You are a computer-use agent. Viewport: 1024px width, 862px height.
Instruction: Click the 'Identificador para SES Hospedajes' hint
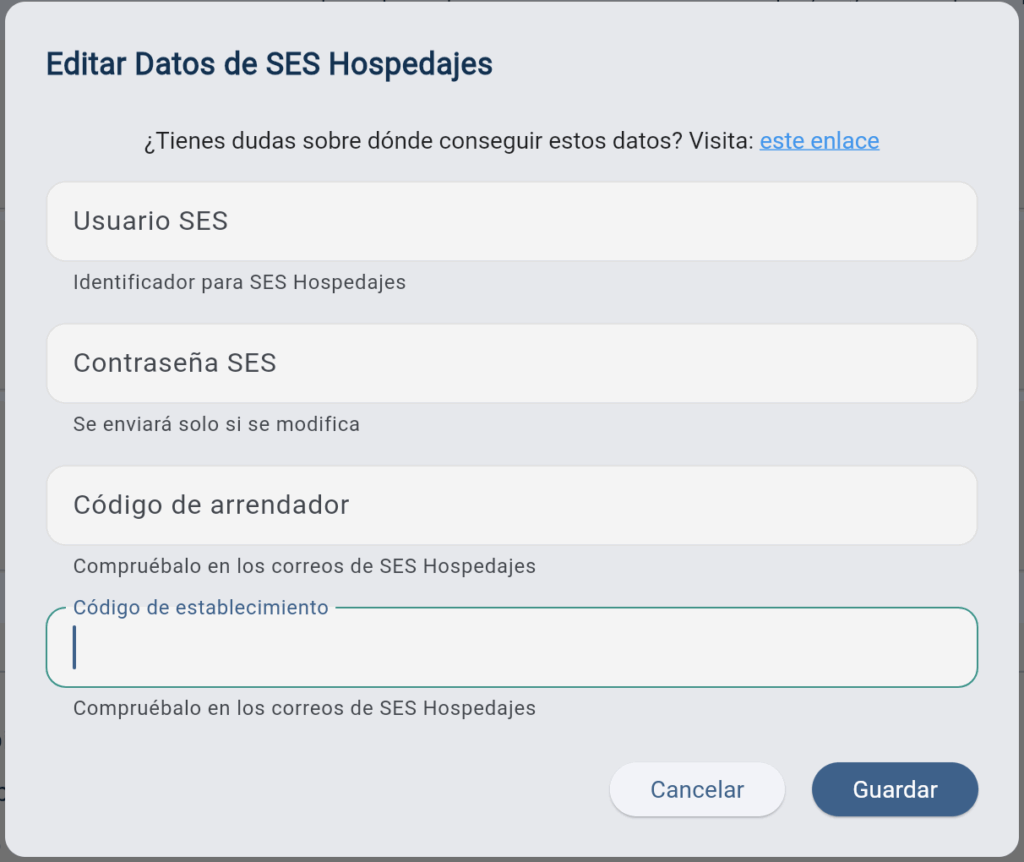tap(239, 282)
